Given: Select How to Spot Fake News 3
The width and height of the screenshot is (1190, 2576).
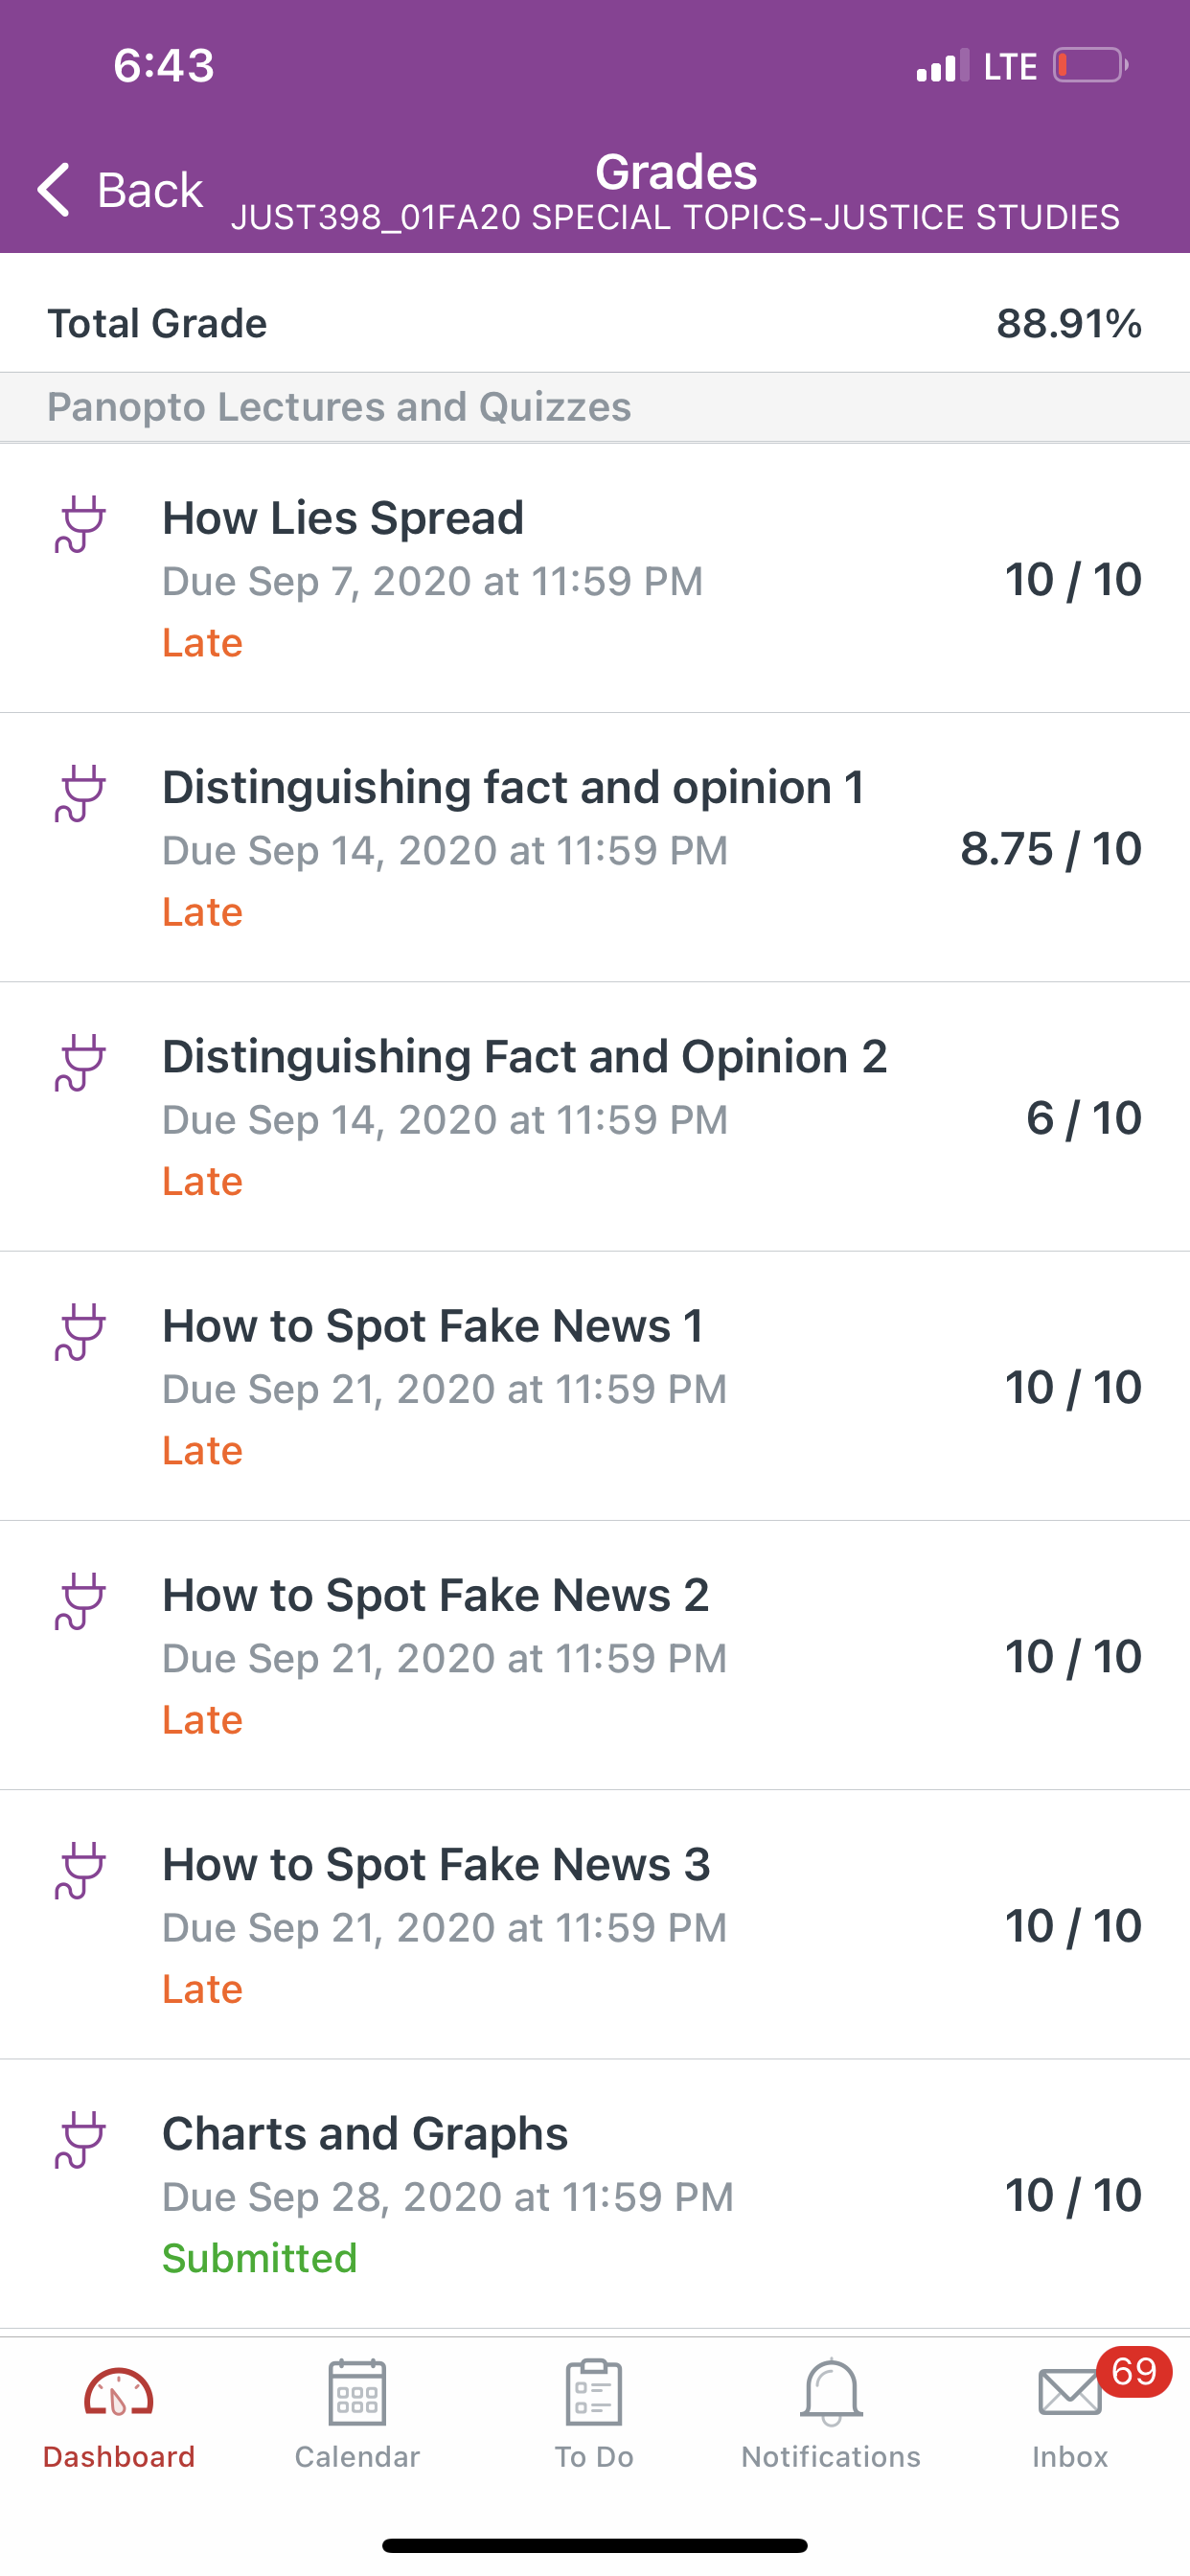Looking at the screenshot, I should click(x=595, y=1924).
